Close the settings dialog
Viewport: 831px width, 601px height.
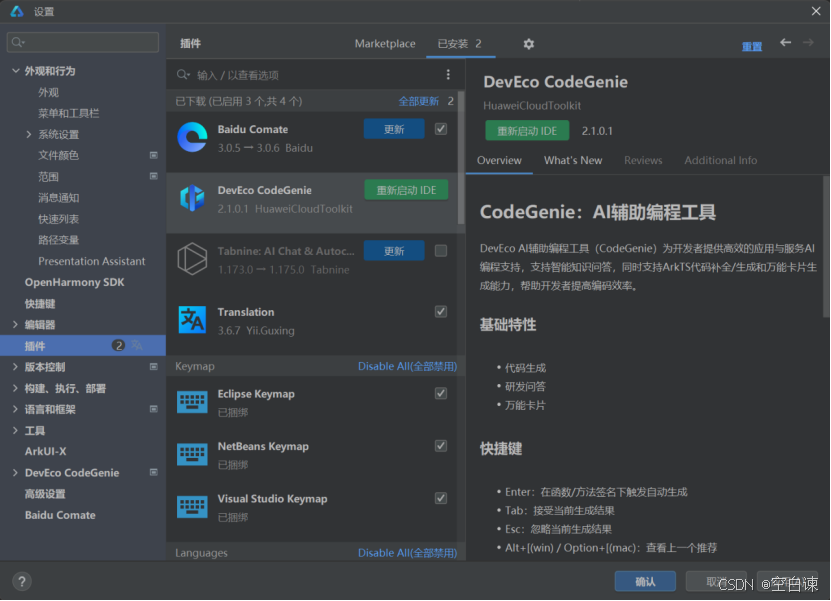pos(816,11)
